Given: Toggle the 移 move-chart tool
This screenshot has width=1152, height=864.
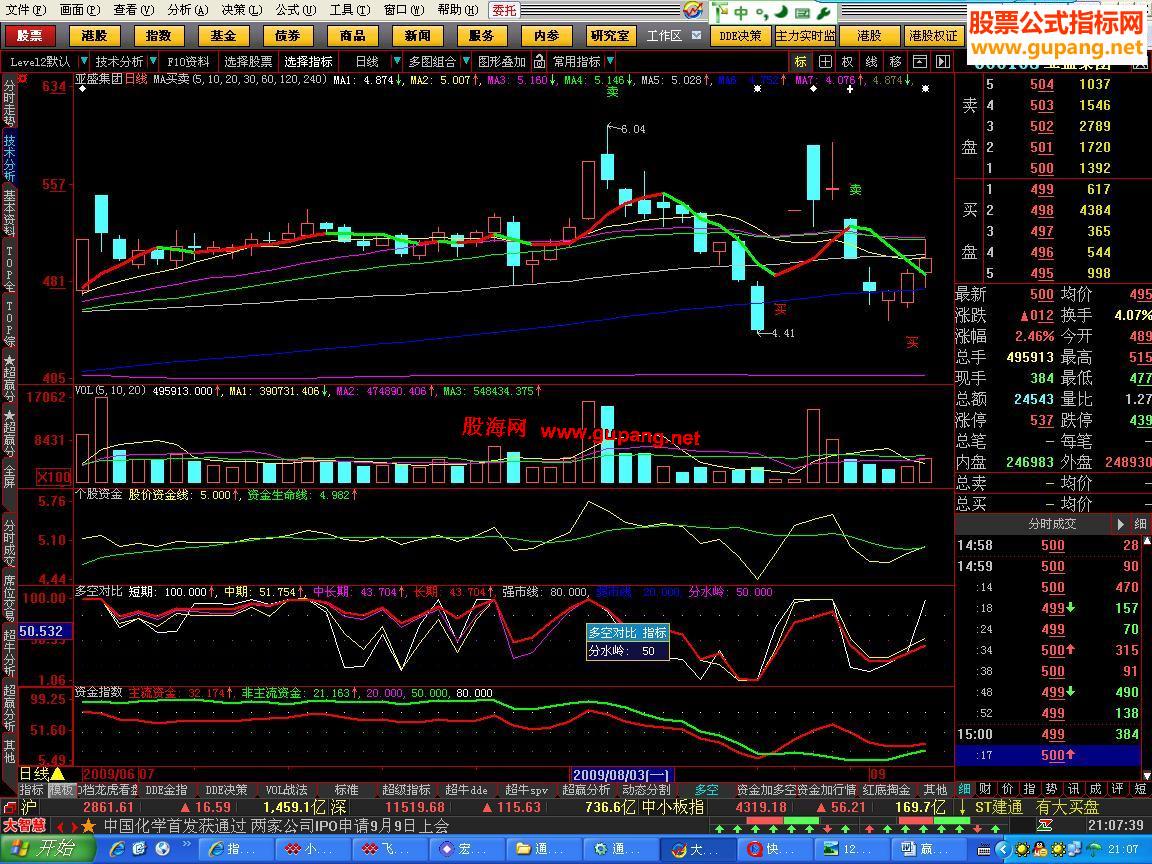Looking at the screenshot, I should pos(895,62).
